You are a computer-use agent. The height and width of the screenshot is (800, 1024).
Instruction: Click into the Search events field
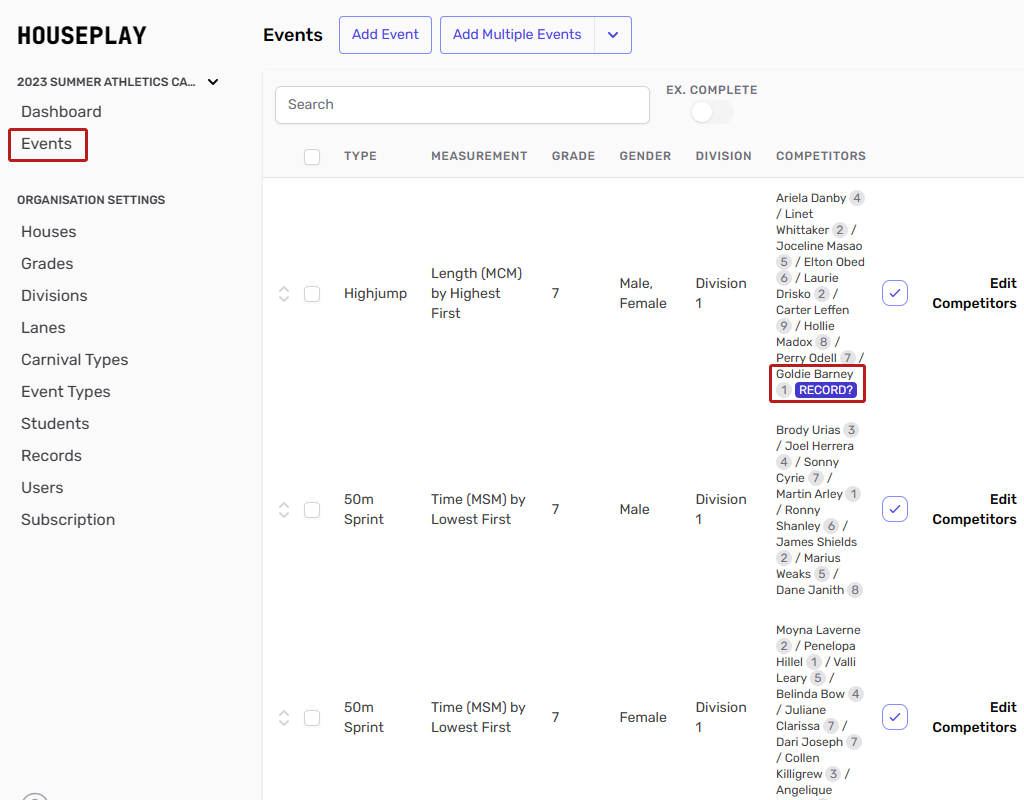[x=462, y=105]
